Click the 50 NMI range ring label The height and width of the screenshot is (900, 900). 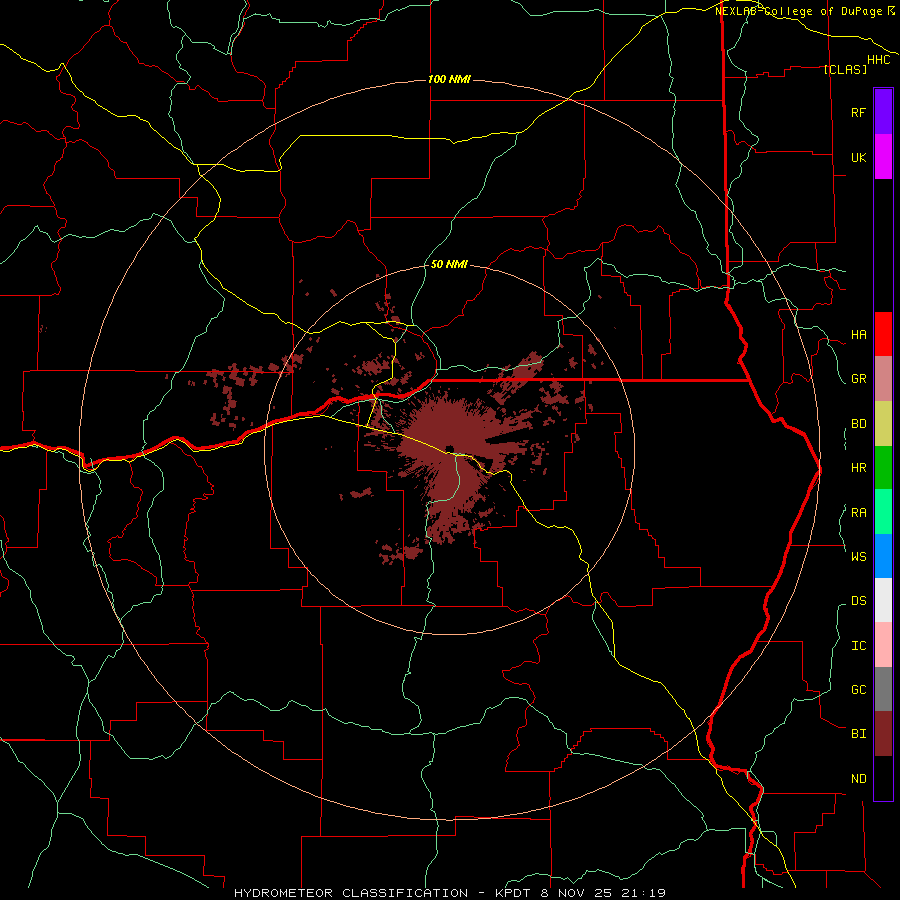pyautogui.click(x=449, y=264)
